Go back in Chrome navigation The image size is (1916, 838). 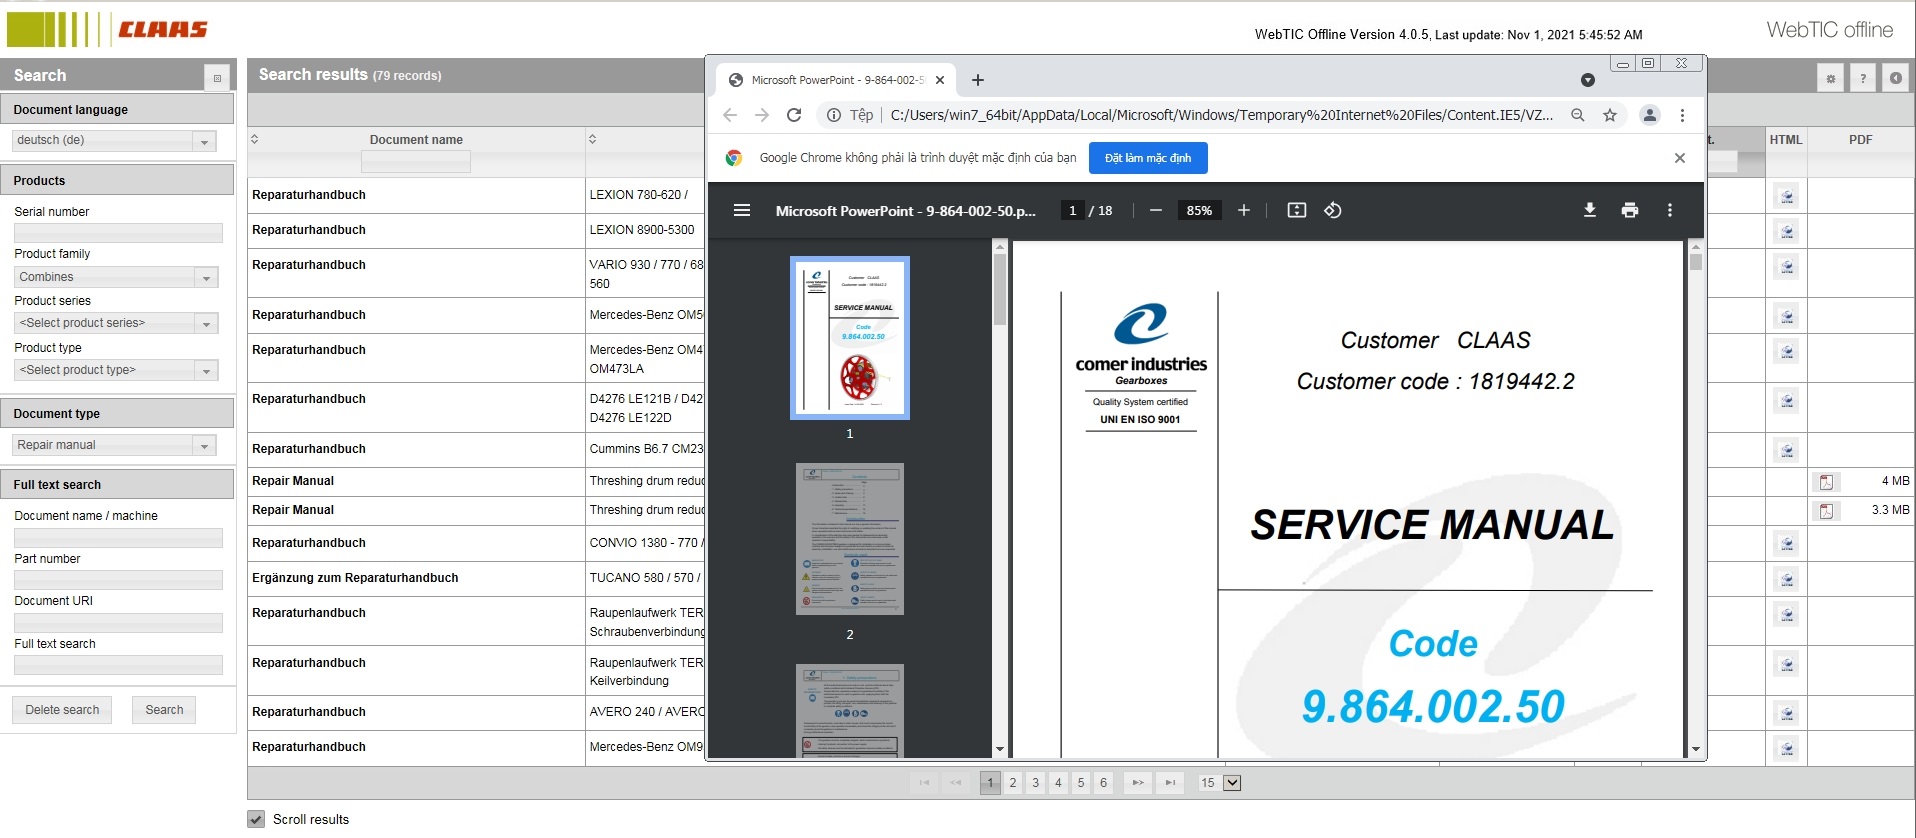pos(730,115)
